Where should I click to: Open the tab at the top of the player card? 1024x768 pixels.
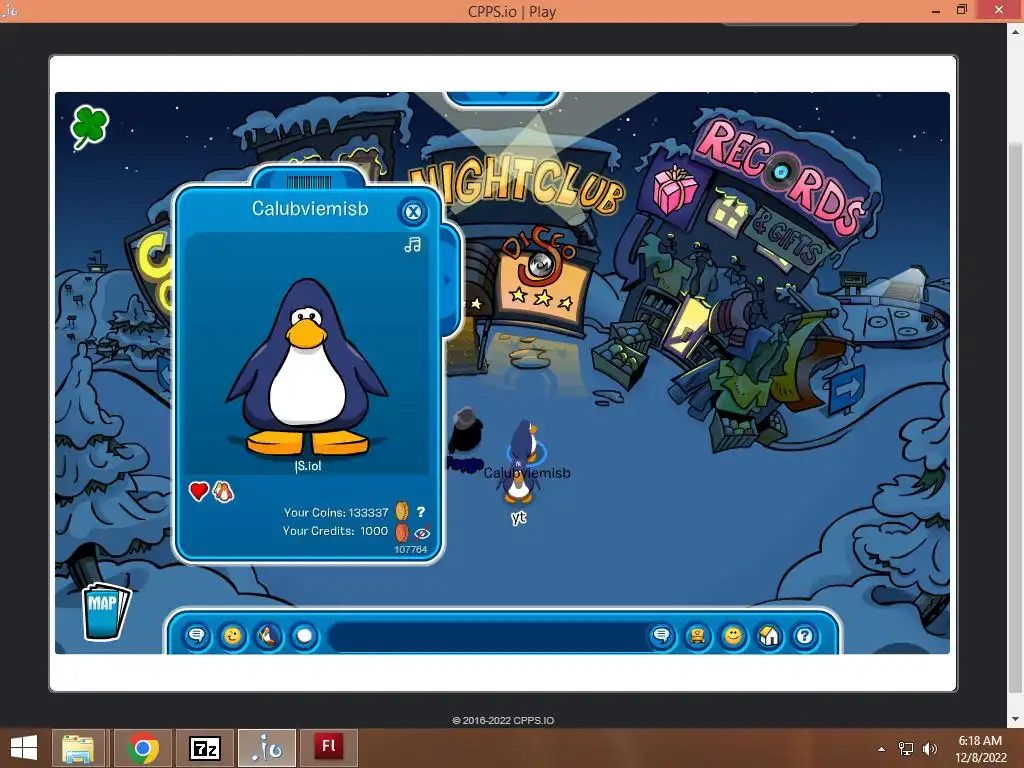(308, 180)
